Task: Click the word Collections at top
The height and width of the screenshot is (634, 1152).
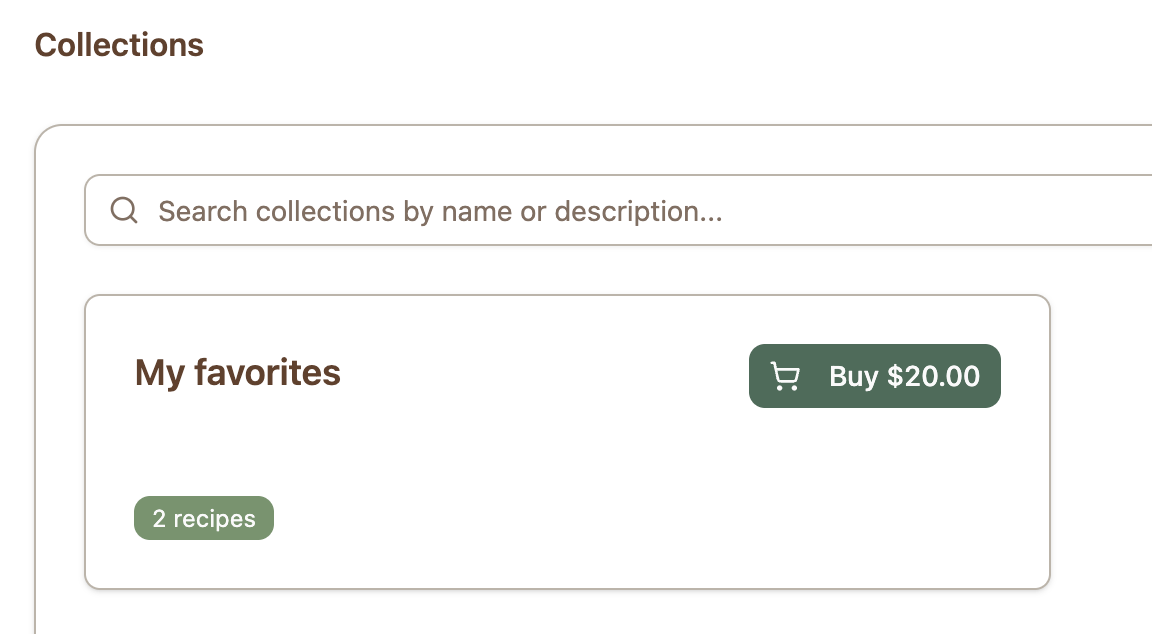Action: (x=119, y=45)
